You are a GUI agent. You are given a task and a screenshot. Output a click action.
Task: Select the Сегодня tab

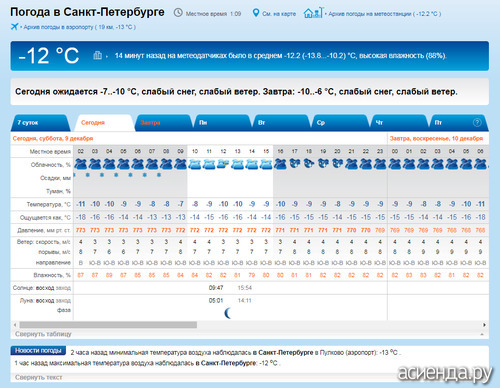[x=104, y=123]
